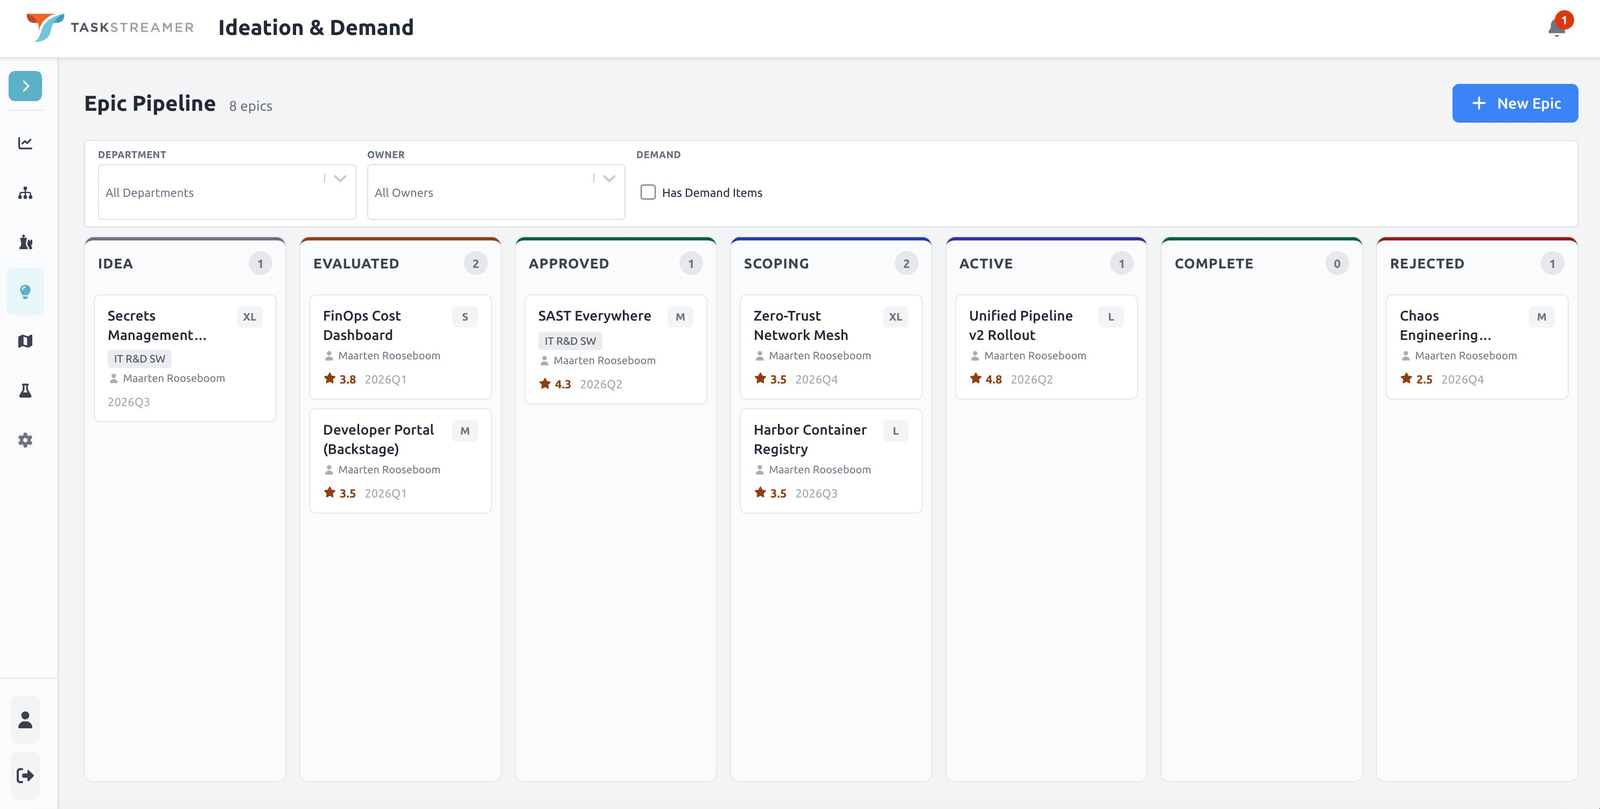Open the map roadmap sidebar icon
1600x809 pixels.
(25, 341)
